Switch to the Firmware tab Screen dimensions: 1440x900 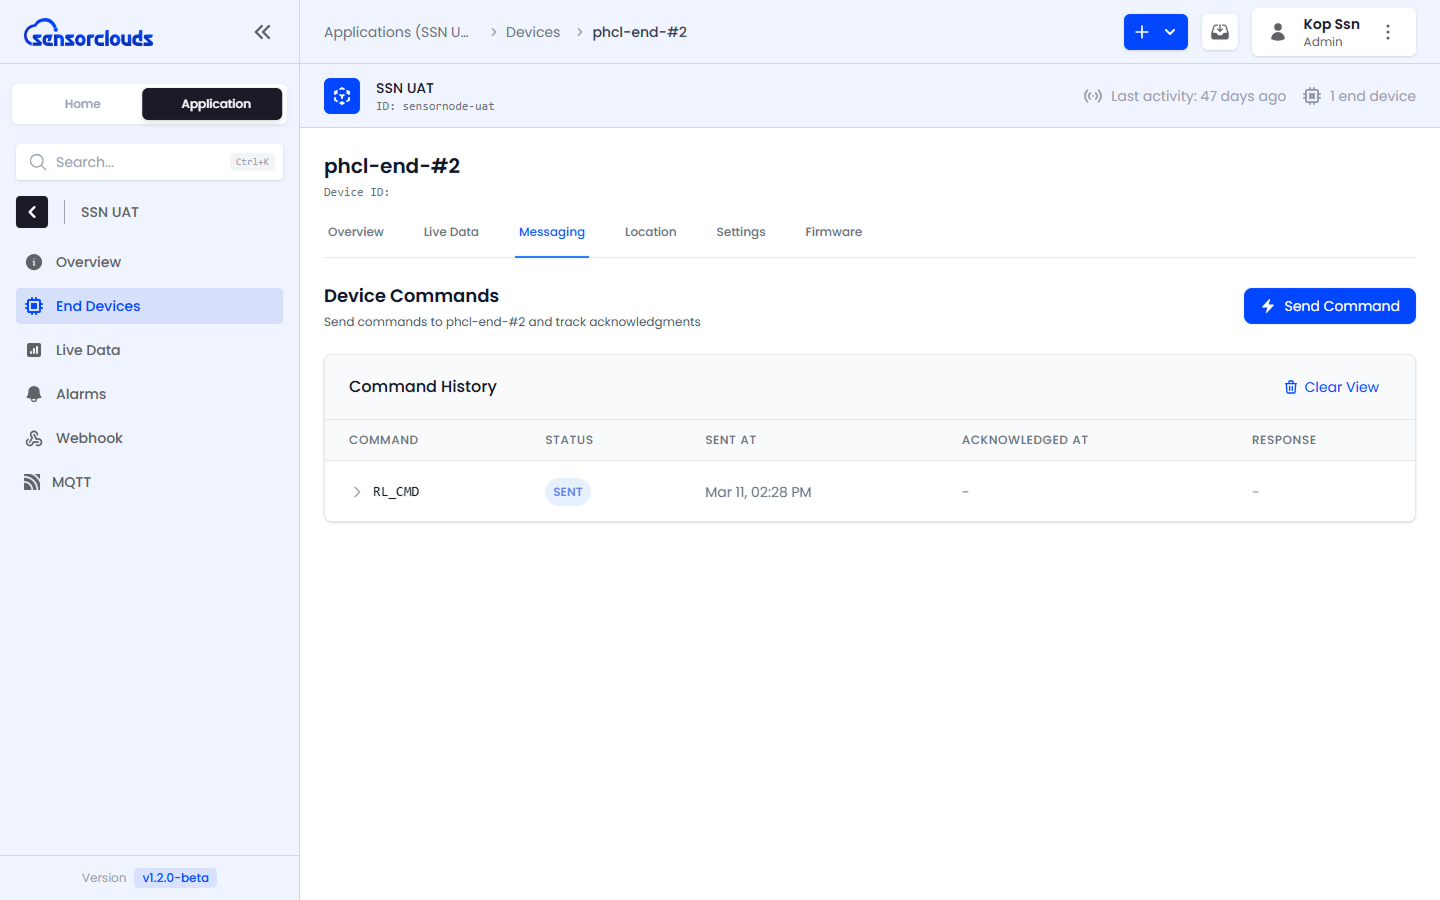pos(833,231)
